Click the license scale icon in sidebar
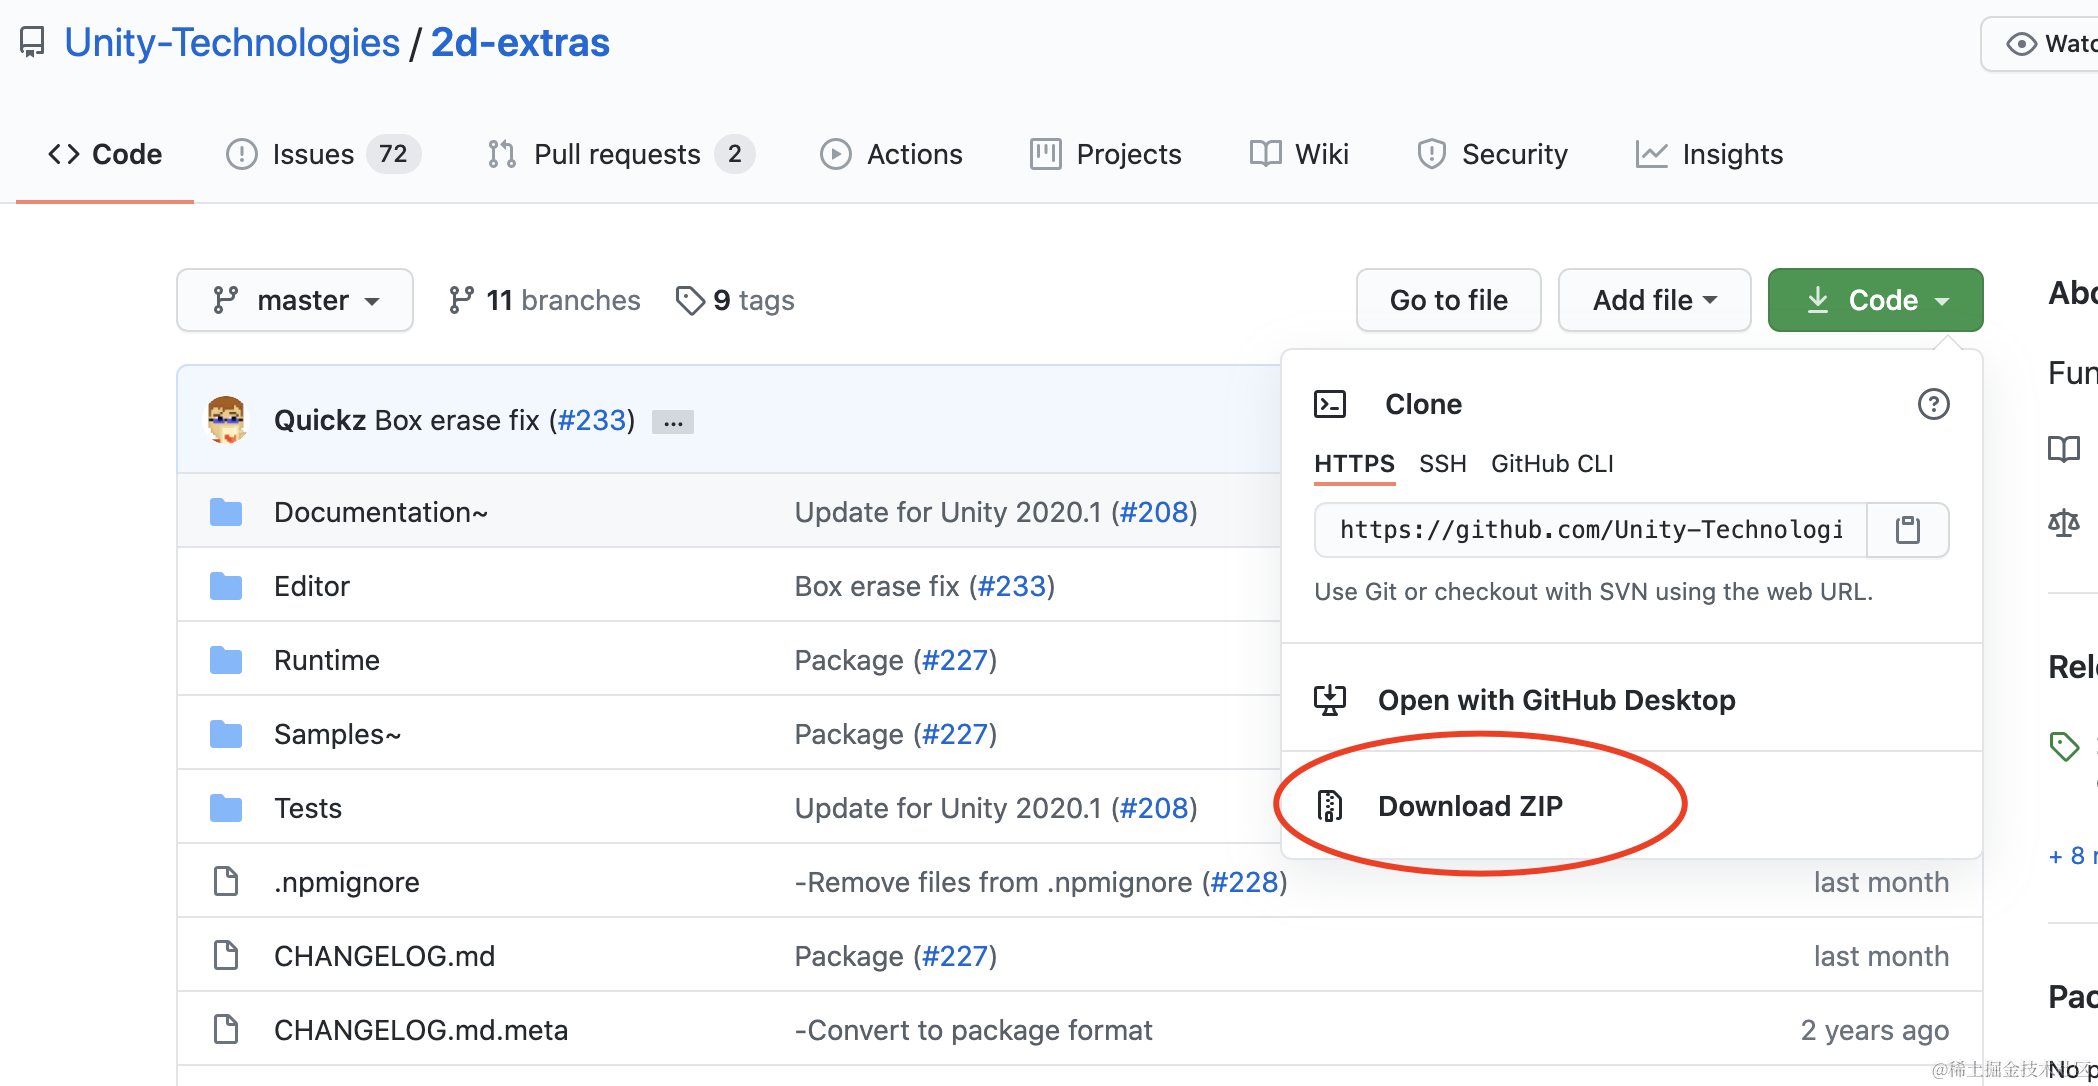Viewport: 2098px width, 1086px height. click(x=2064, y=522)
